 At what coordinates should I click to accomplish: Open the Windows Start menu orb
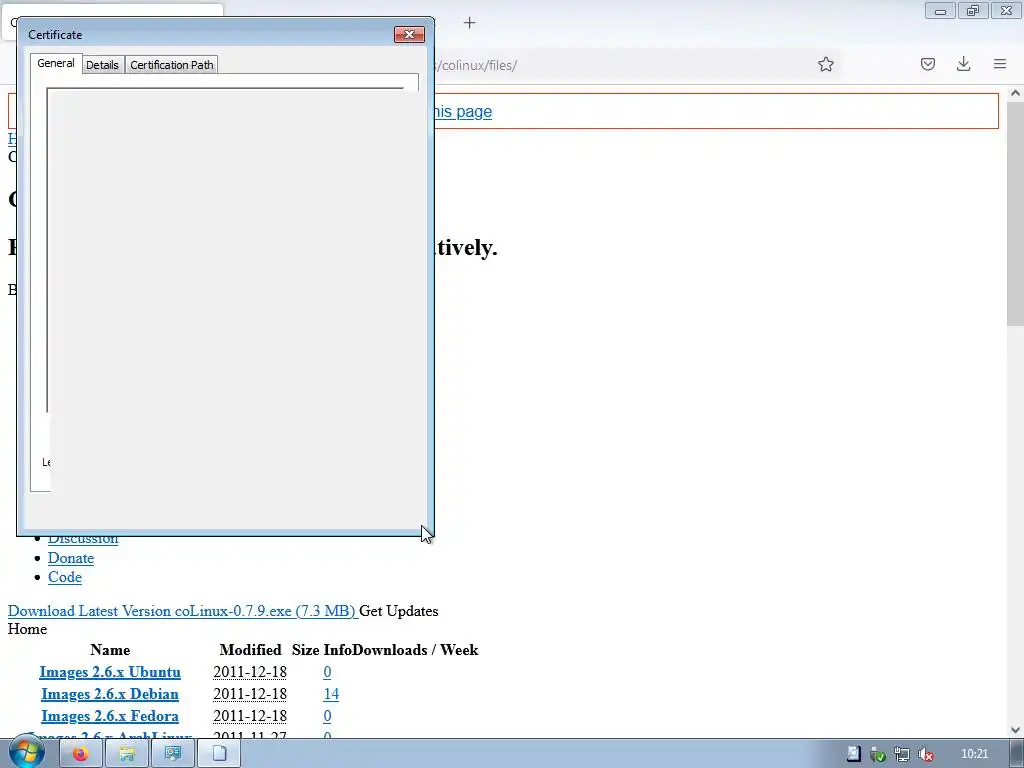[x=27, y=753]
